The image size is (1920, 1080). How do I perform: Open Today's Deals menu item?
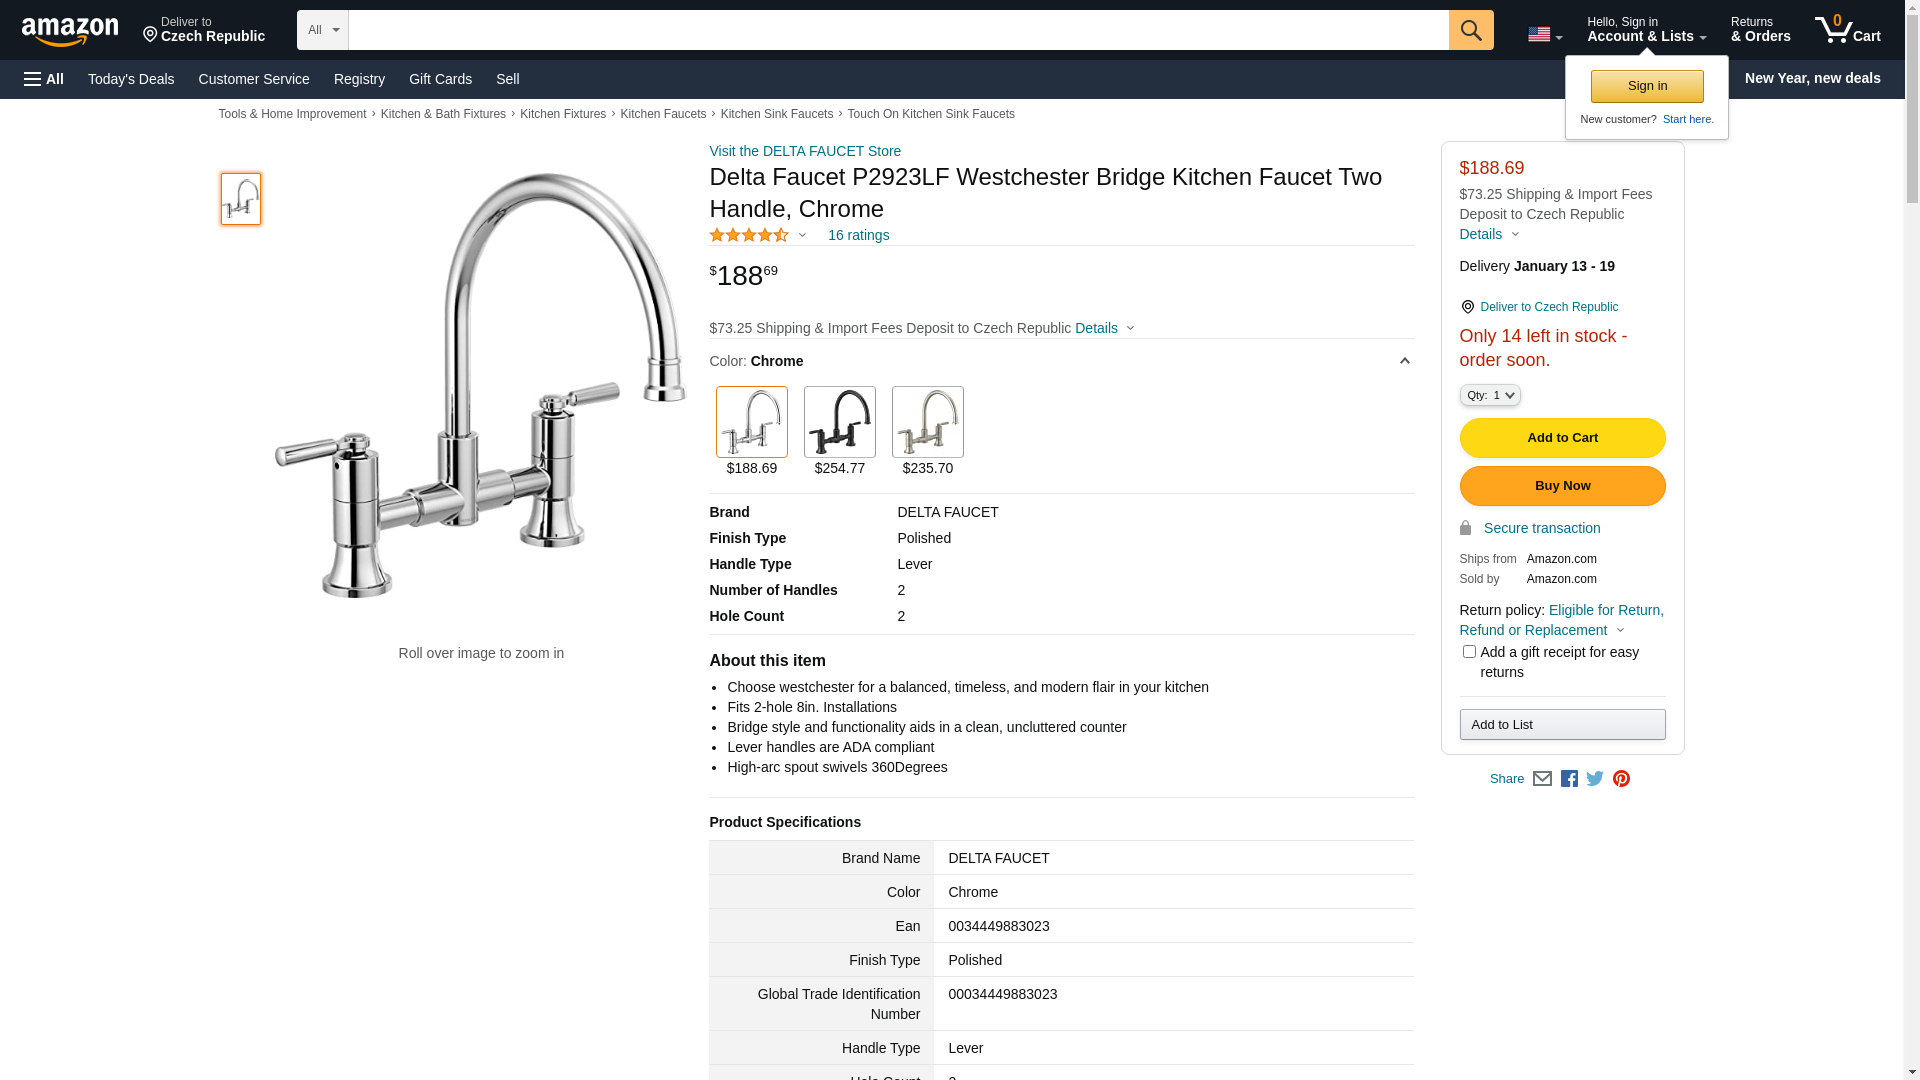pos(131,79)
